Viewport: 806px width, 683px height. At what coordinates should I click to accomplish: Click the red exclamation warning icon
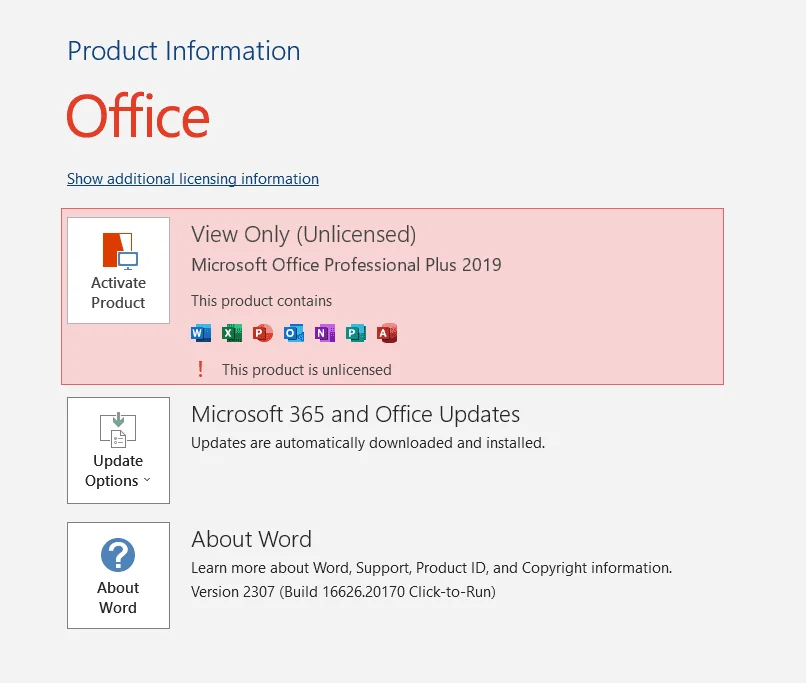200,370
